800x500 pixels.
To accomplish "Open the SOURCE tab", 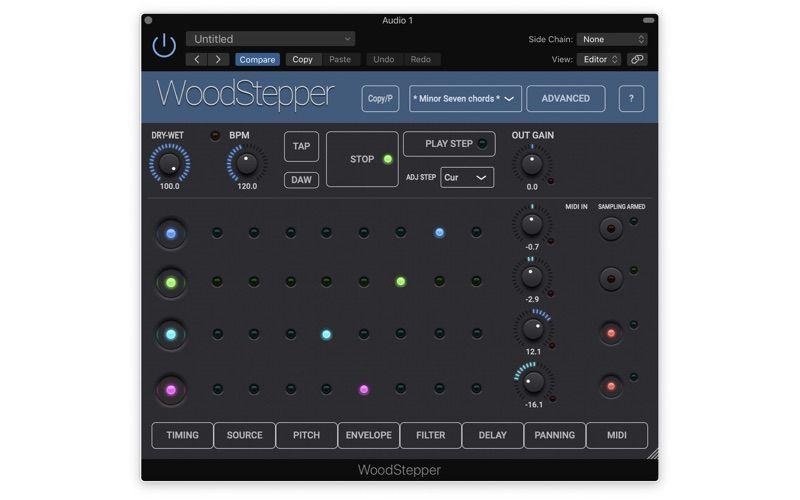I will tap(244, 435).
